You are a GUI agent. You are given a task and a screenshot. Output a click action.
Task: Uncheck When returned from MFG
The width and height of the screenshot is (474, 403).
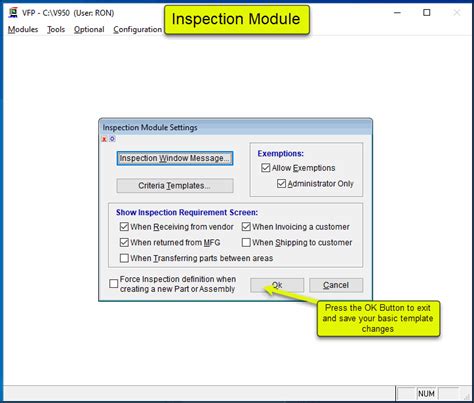(124, 242)
